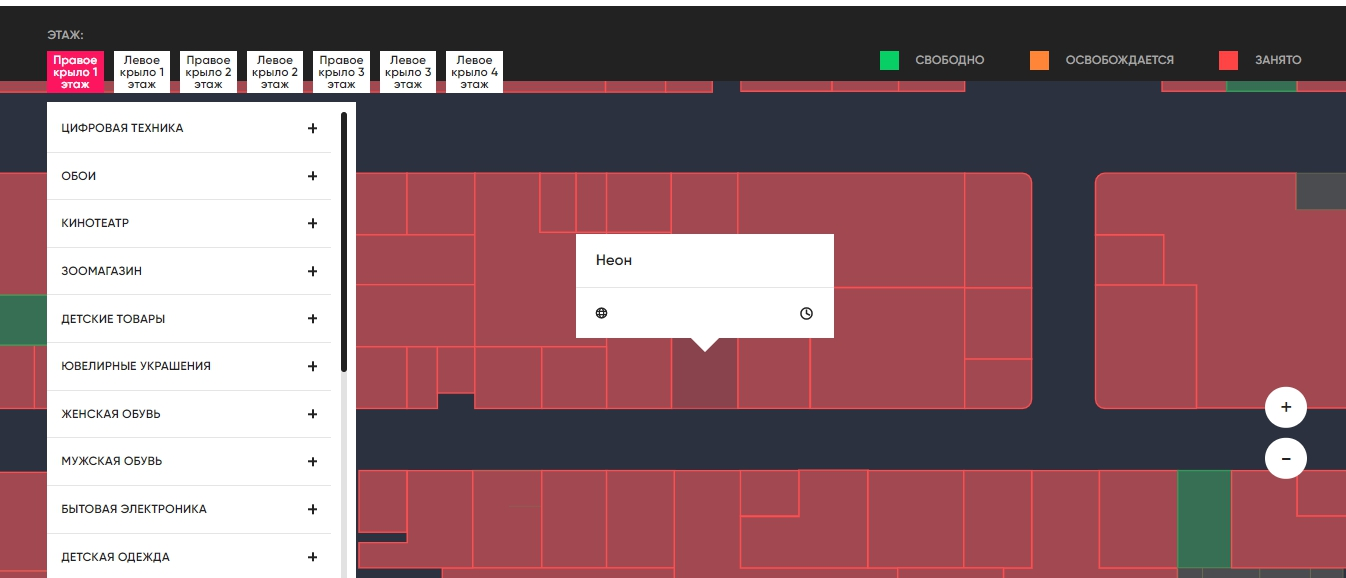The image size is (1346, 578).
Task: Click the Освобождается legend label
Action: point(1120,60)
